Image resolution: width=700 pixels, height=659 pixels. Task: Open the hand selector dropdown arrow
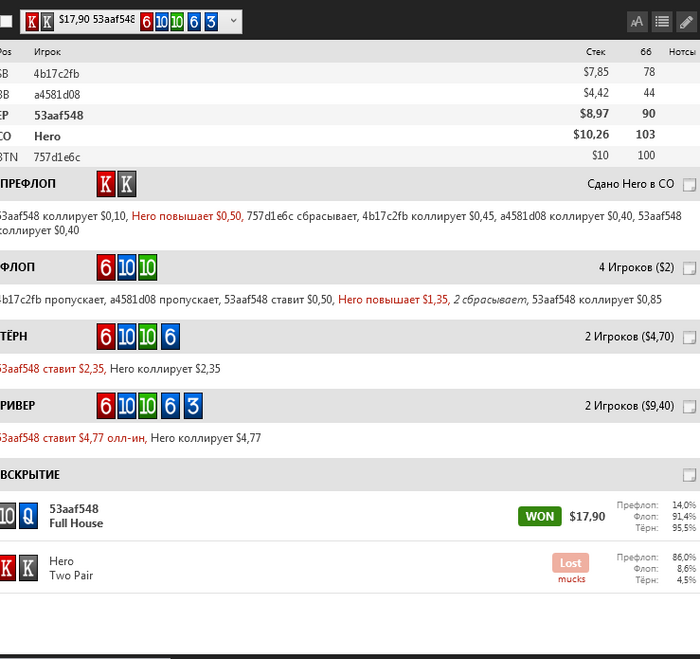pyautogui.click(x=233, y=21)
